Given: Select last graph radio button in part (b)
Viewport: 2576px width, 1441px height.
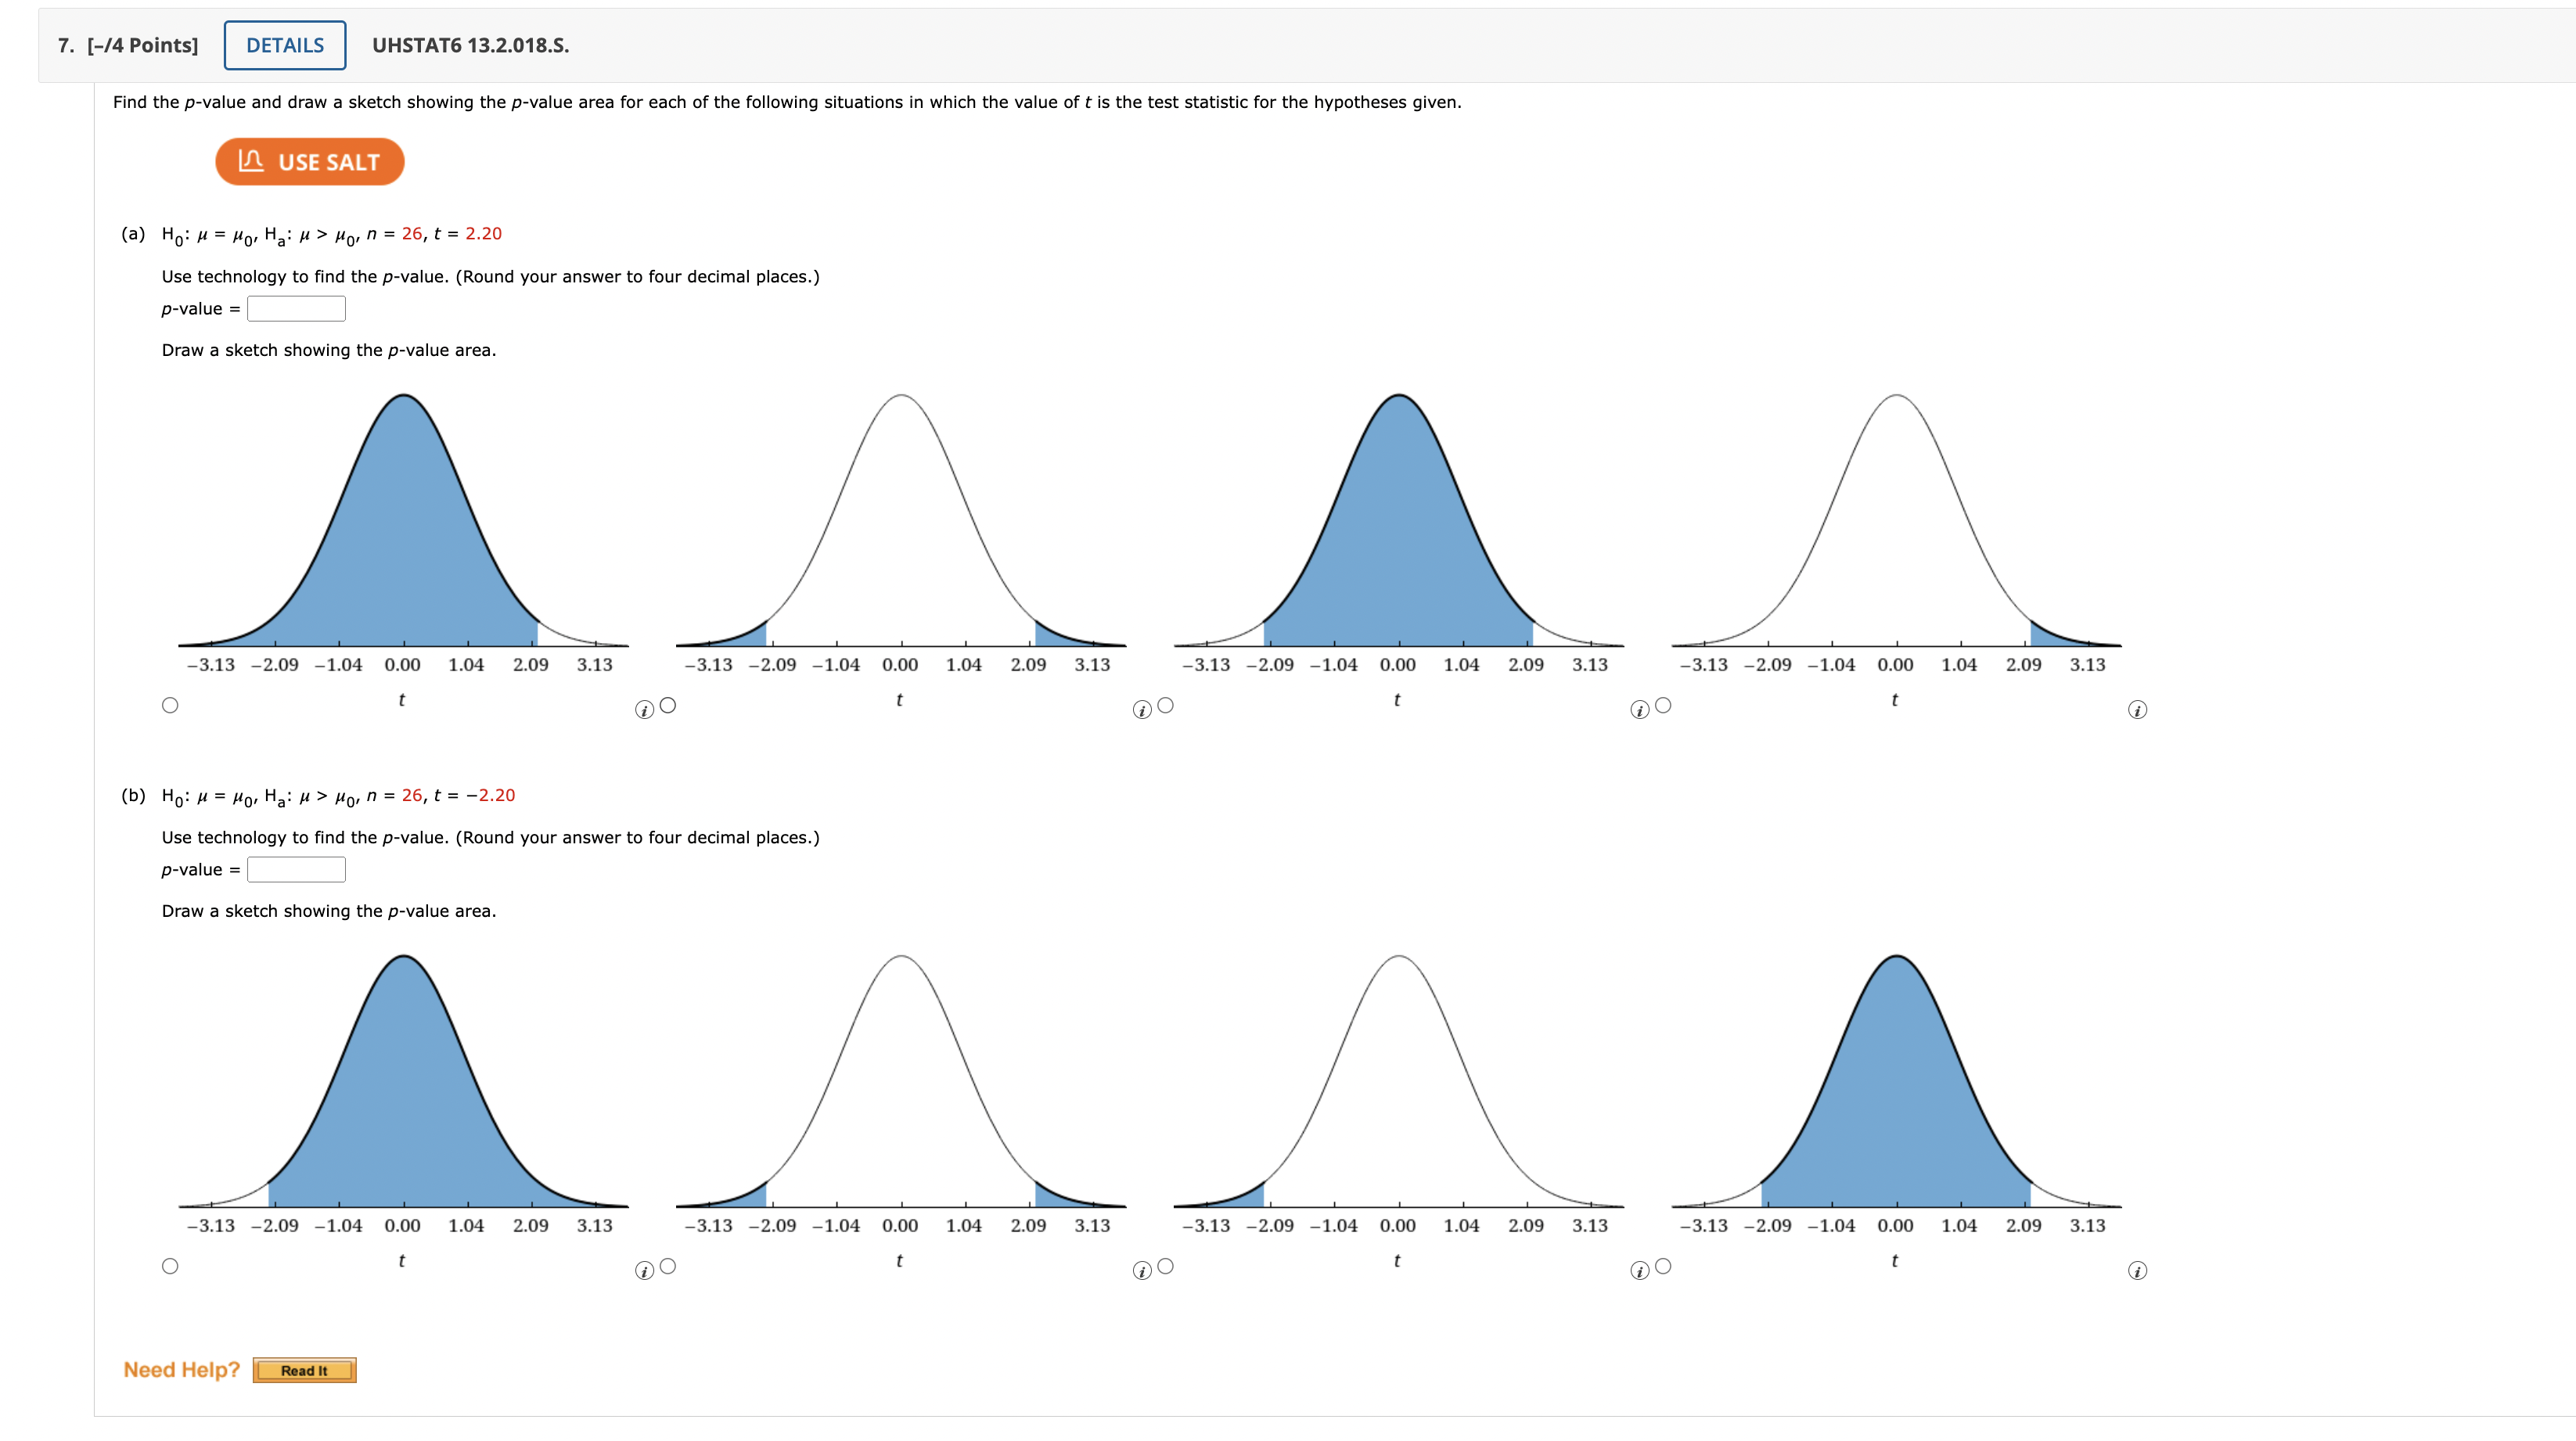Looking at the screenshot, I should click(1663, 1266).
